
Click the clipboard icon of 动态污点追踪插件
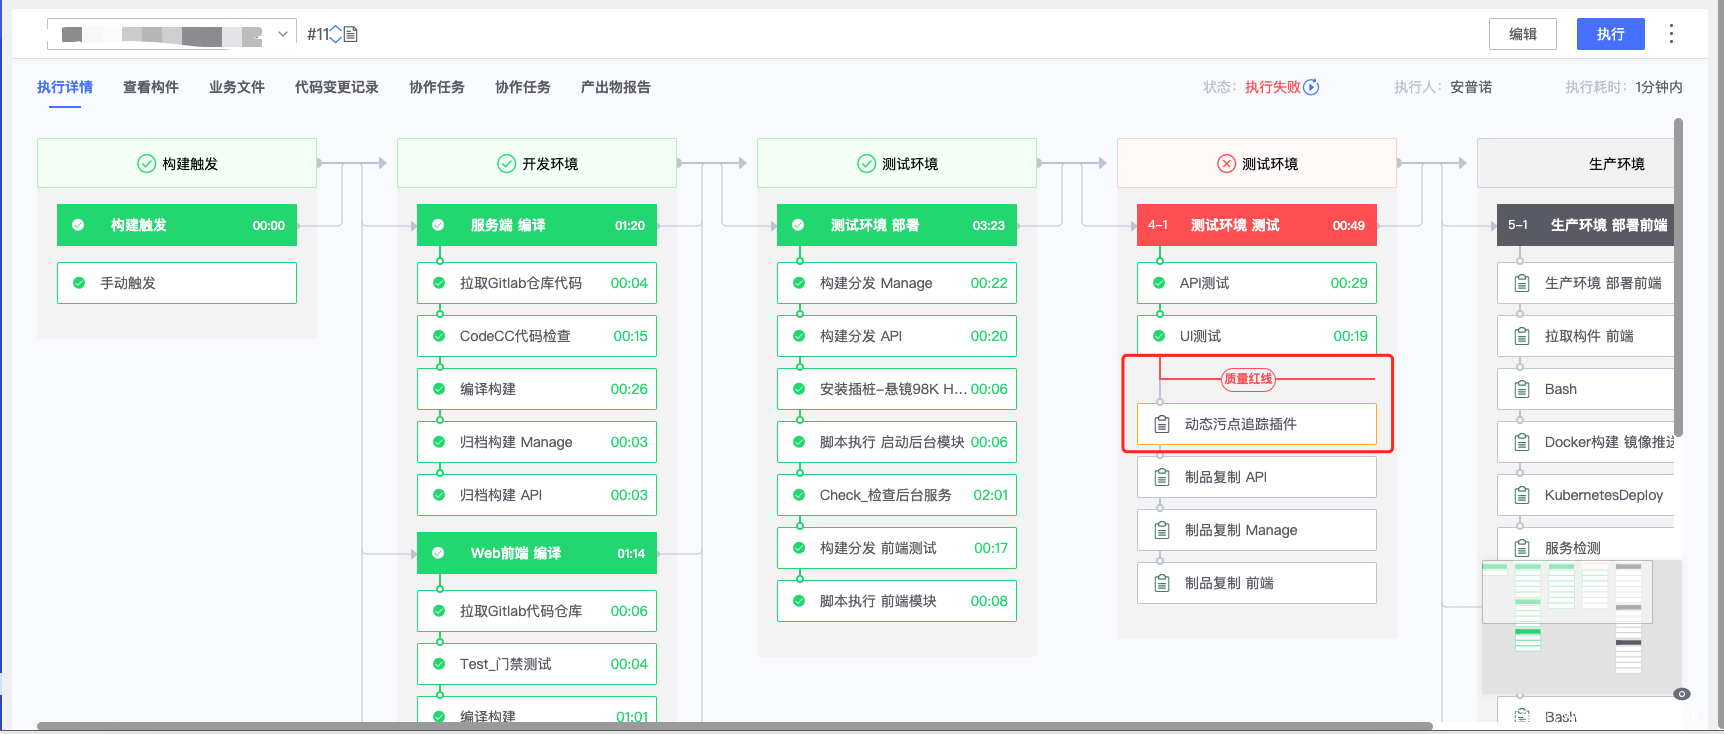click(1162, 424)
